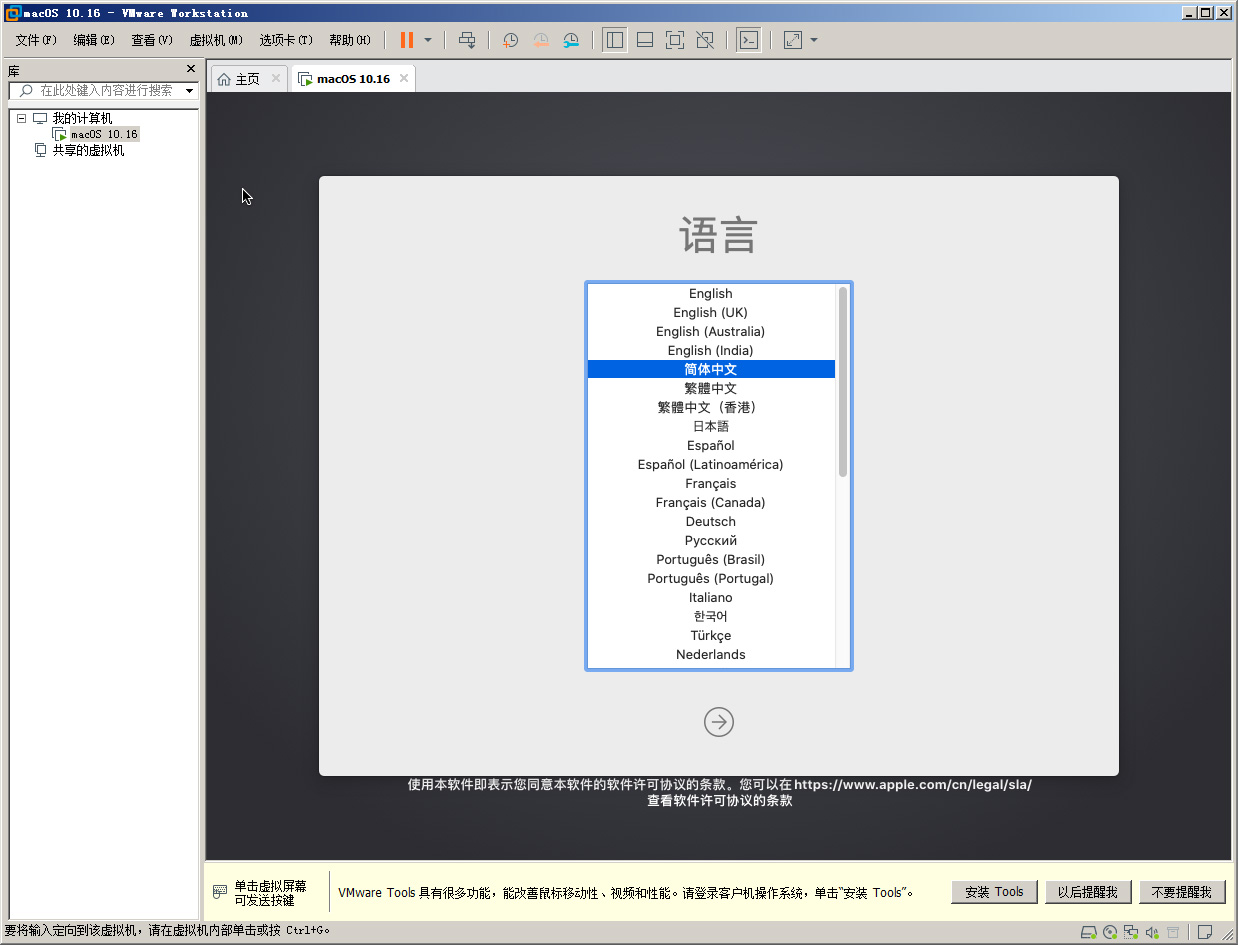Select Español language
Image resolution: width=1238 pixels, height=945 pixels.
pyautogui.click(x=711, y=445)
